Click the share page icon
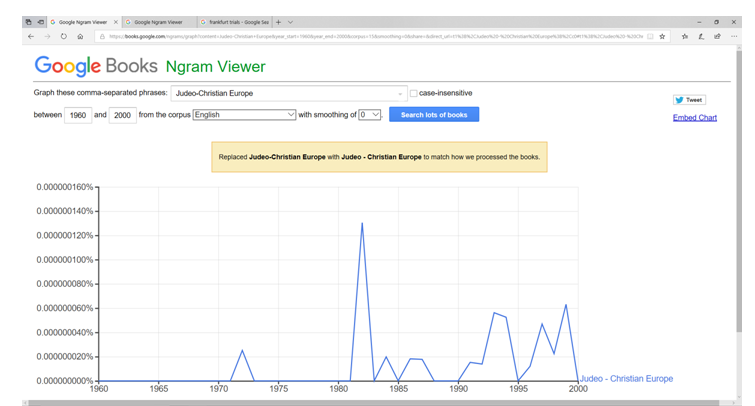 pyautogui.click(x=717, y=37)
